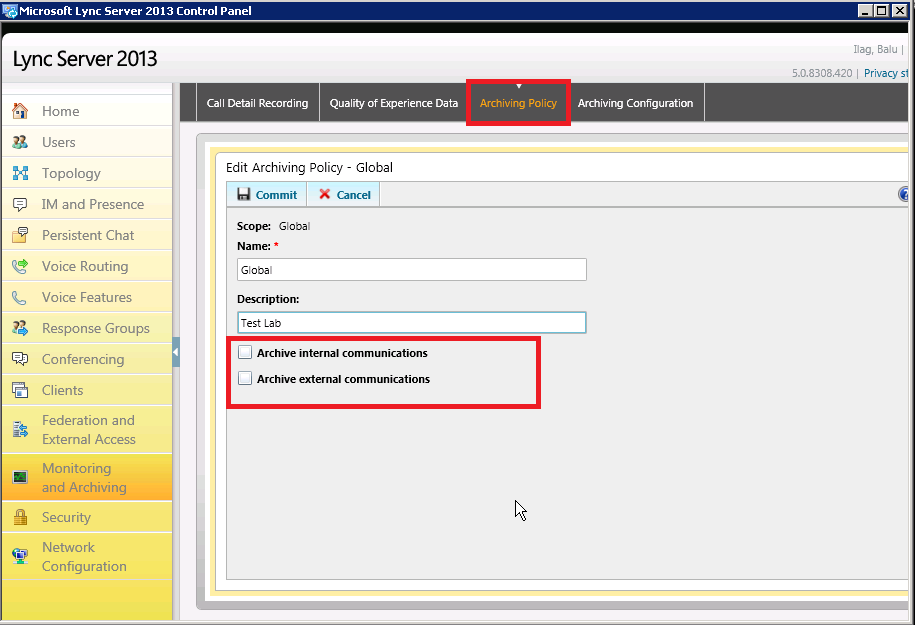Click the Scope Global value text

coord(294,226)
